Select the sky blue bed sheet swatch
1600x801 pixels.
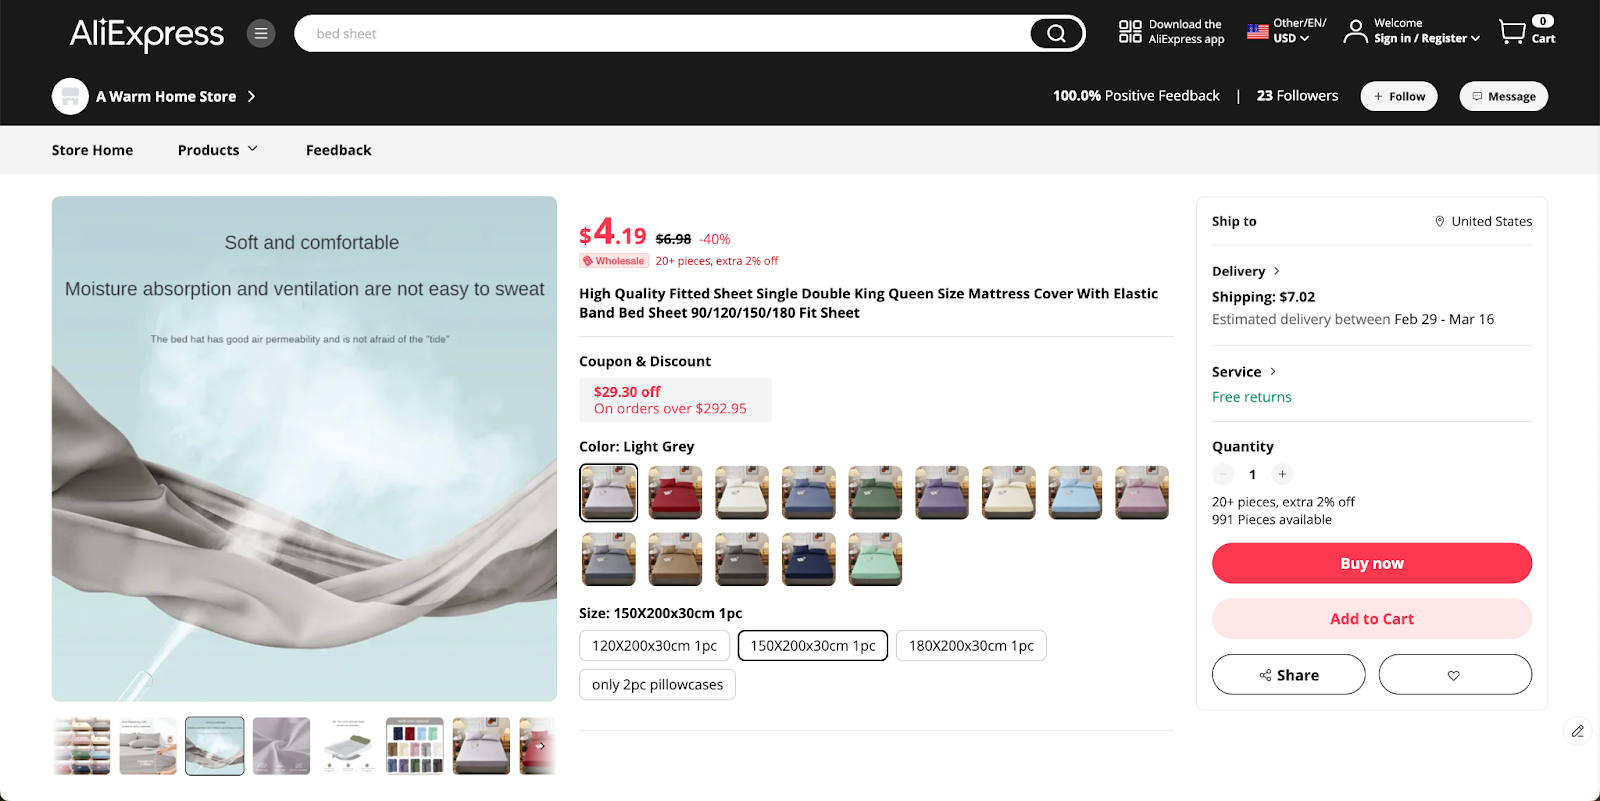point(1075,492)
